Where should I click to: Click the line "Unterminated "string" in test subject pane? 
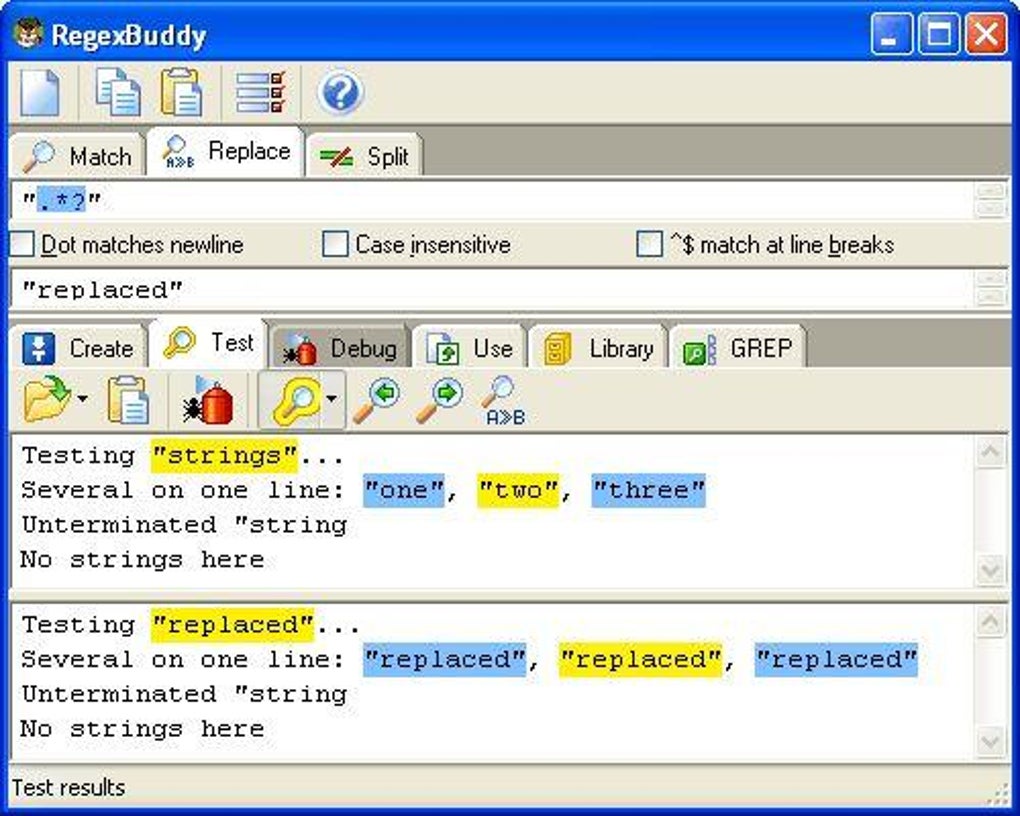184,524
